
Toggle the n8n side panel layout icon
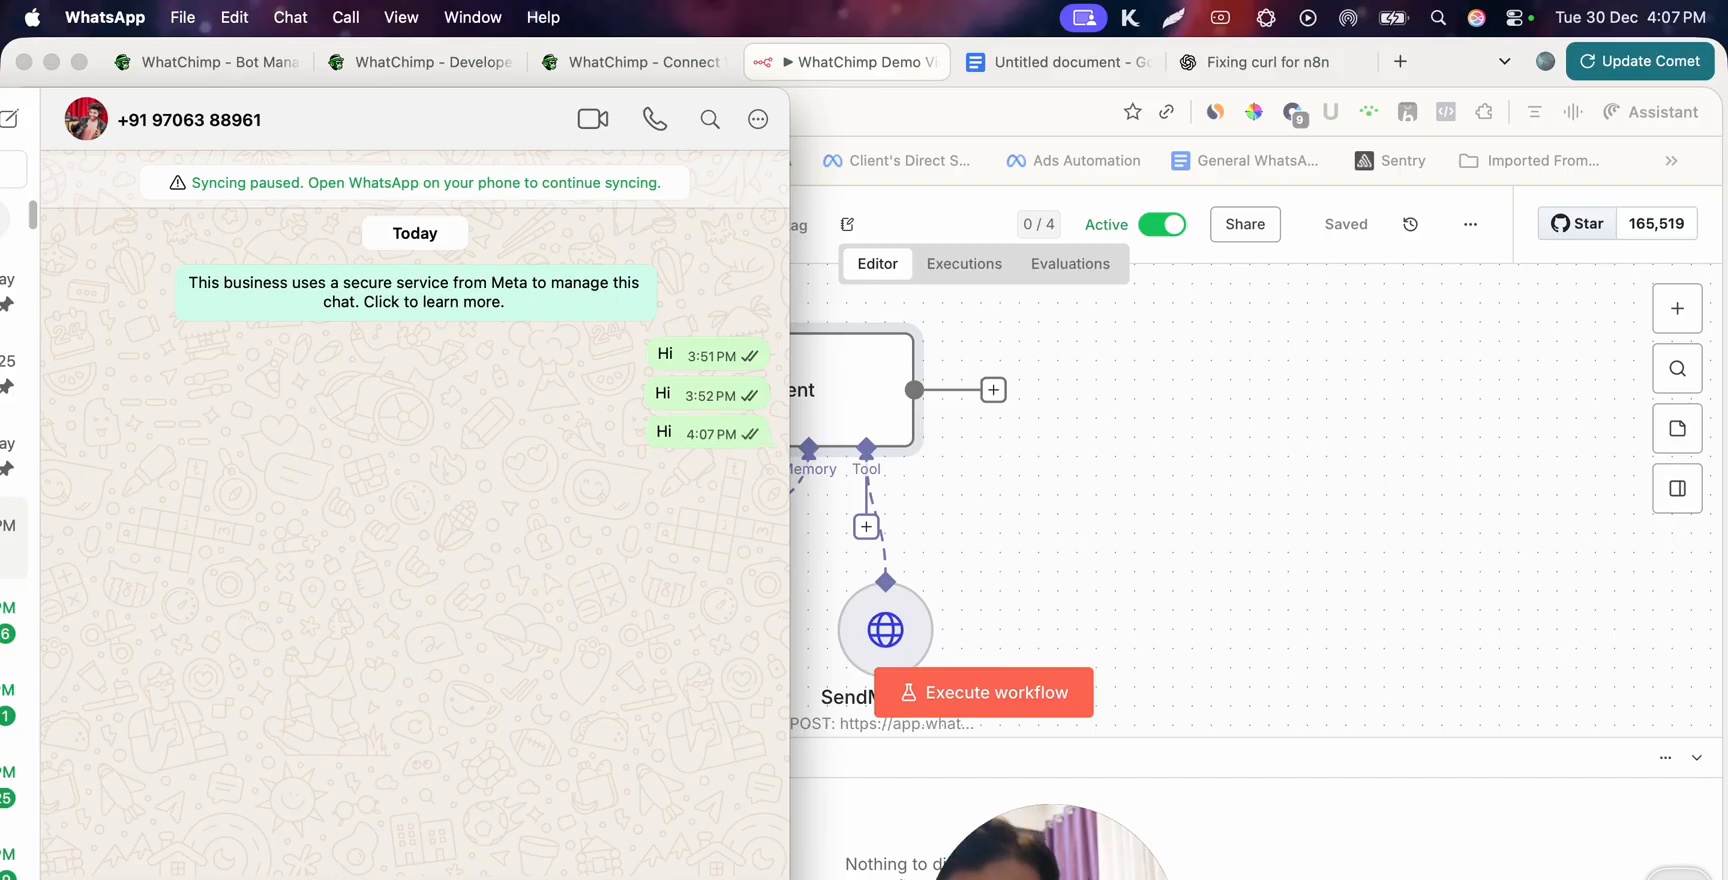(x=1677, y=489)
